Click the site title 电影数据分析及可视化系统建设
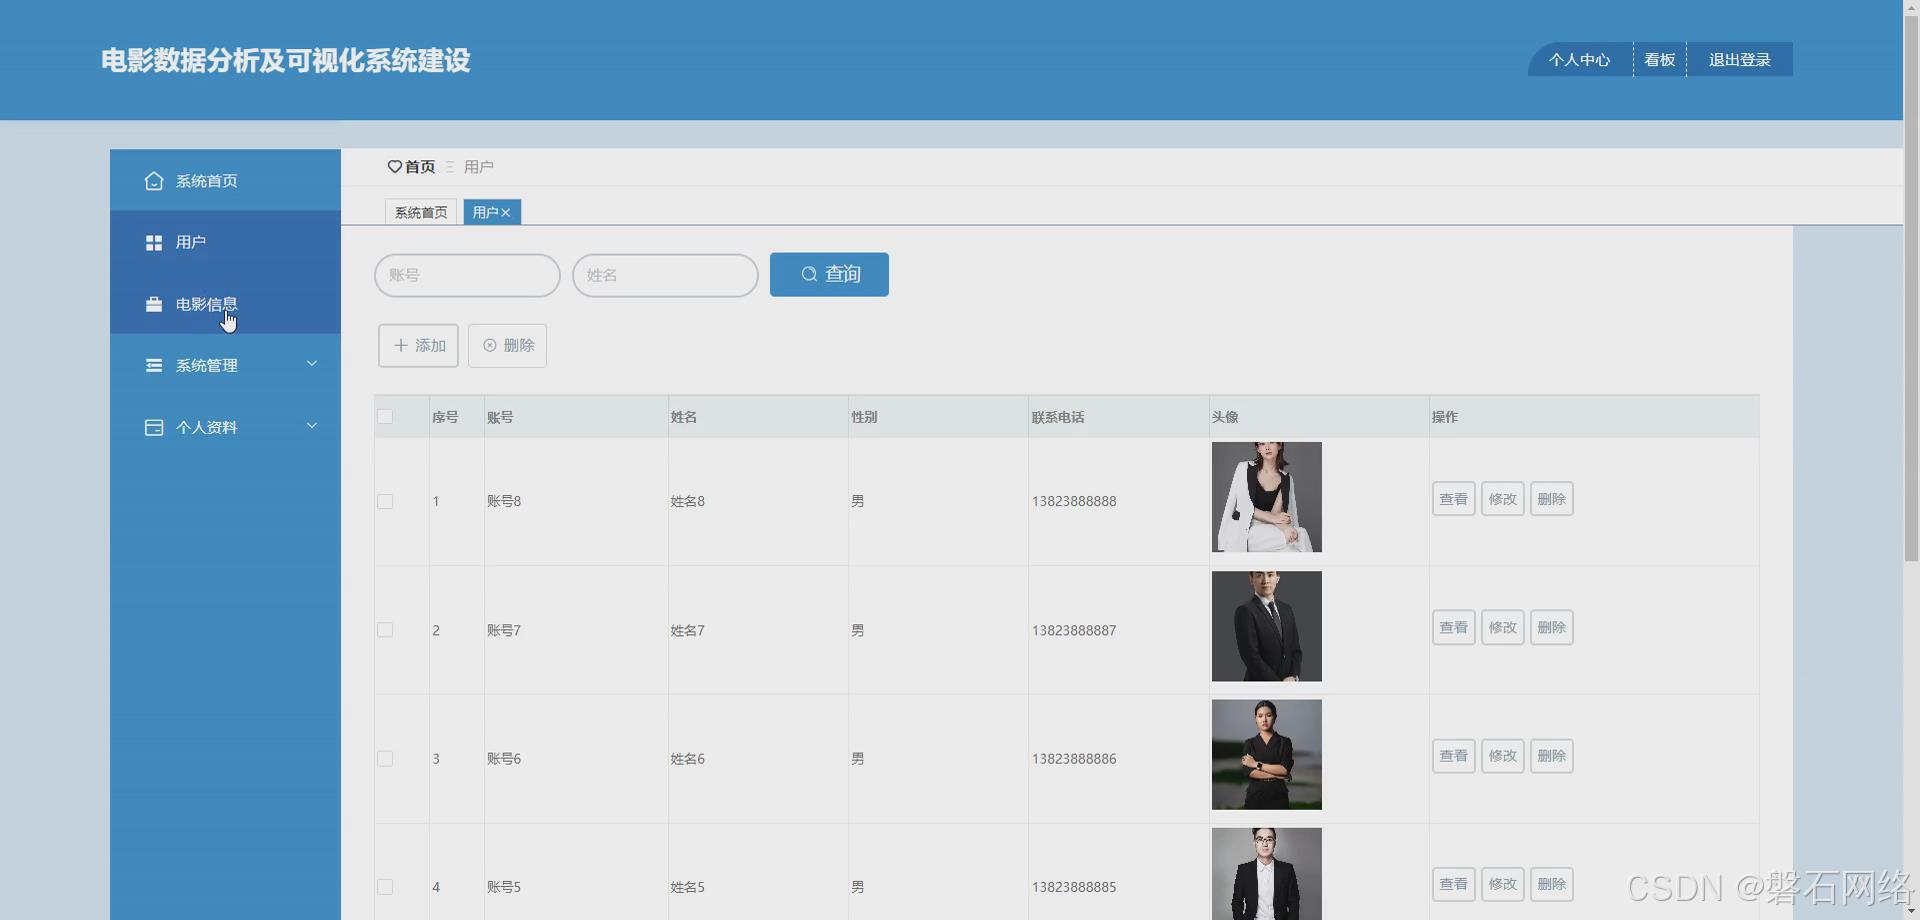1920x920 pixels. [286, 61]
